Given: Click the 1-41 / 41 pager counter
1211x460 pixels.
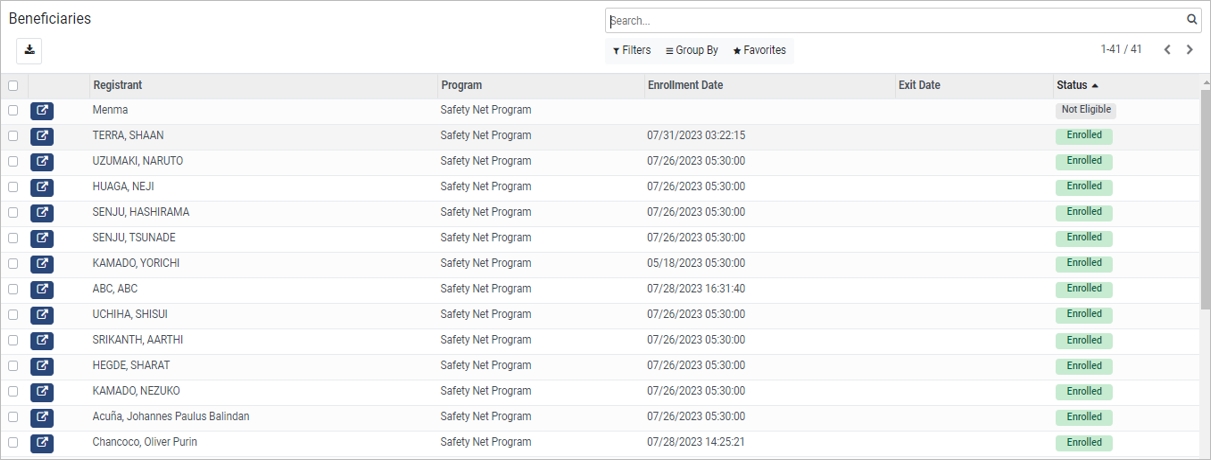Looking at the screenshot, I should (1121, 50).
